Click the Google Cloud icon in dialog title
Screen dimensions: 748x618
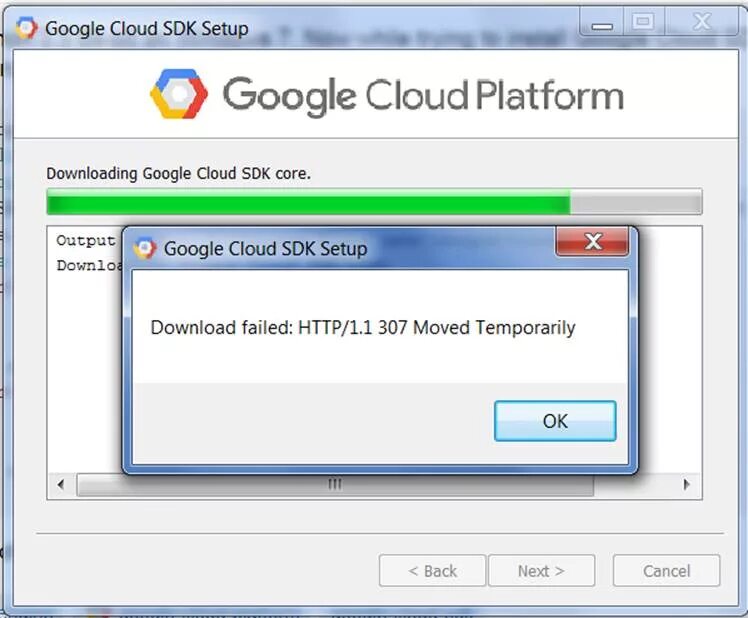pos(145,248)
